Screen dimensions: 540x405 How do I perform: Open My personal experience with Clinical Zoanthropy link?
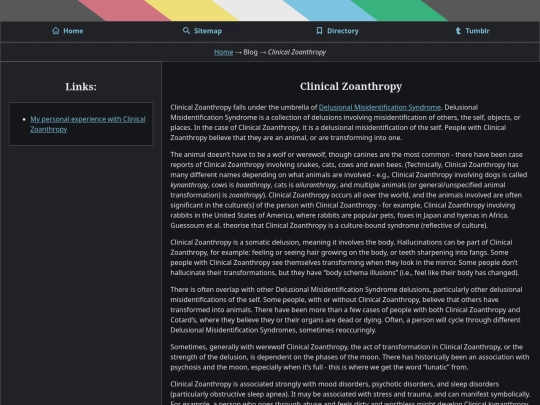coord(88,124)
